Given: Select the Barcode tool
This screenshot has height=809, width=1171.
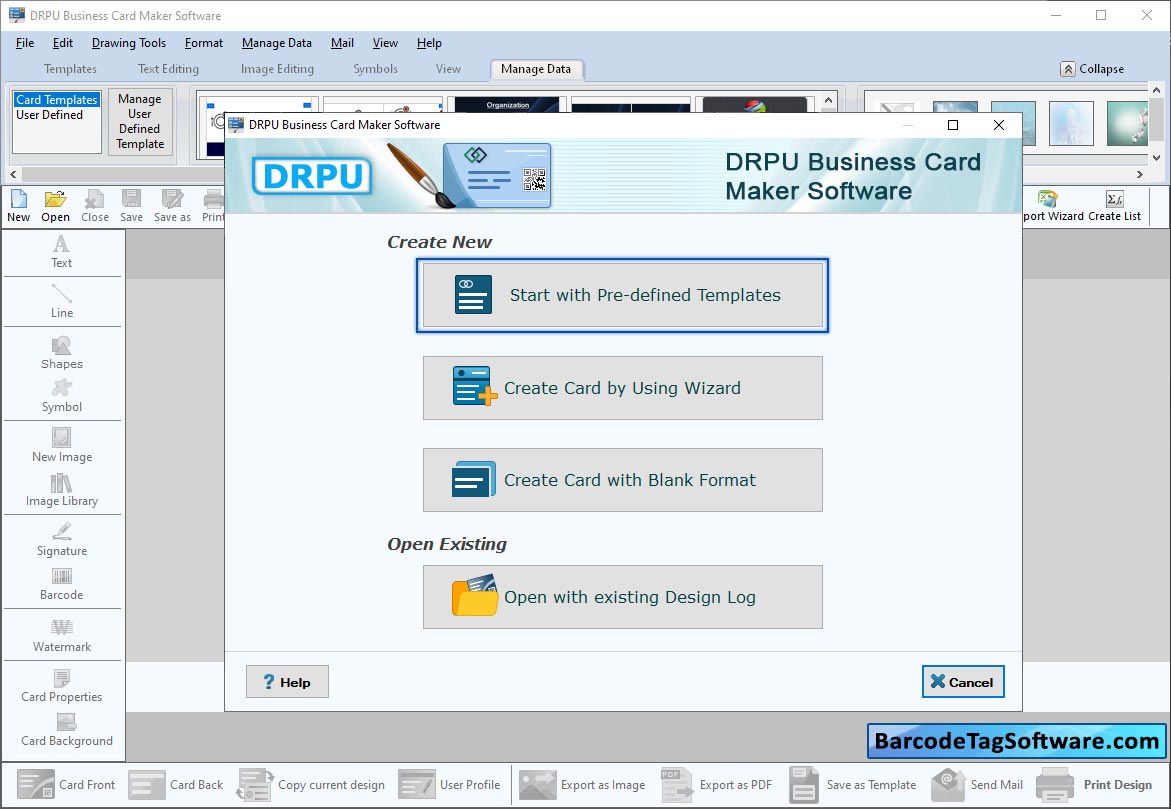Looking at the screenshot, I should point(61,584).
